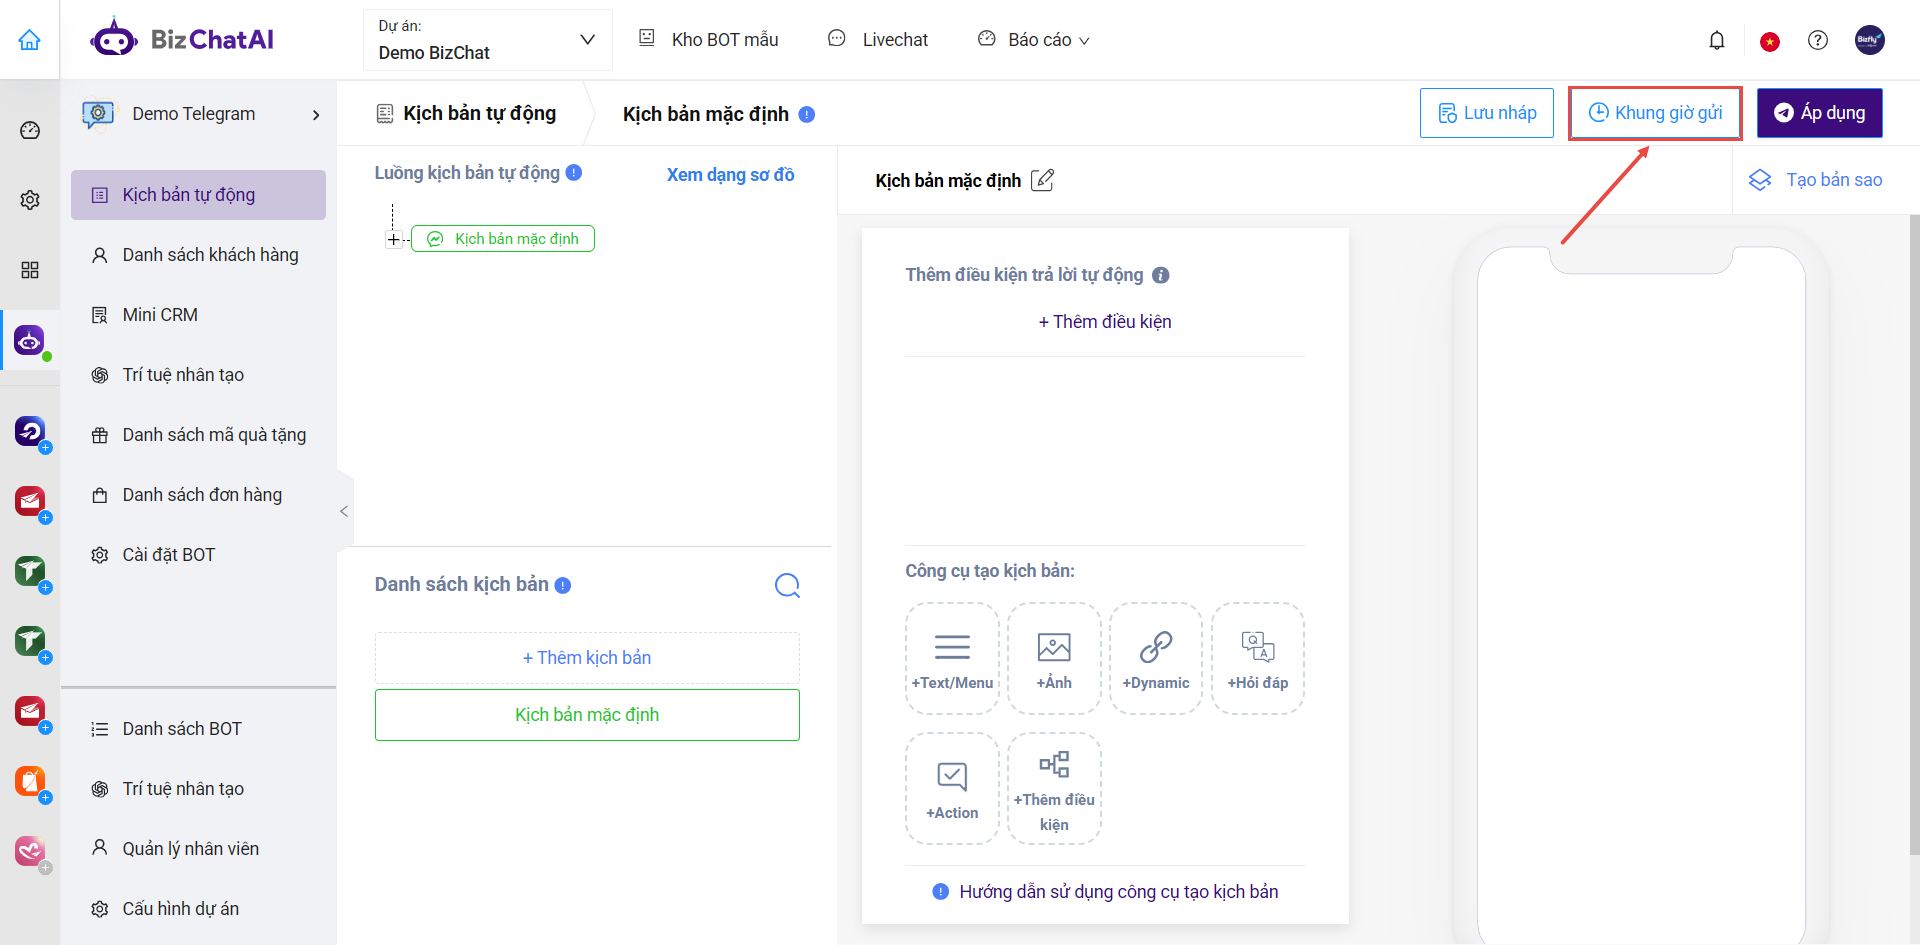Edit the name Kịch bản mặc định with the pencil icon

click(1042, 180)
